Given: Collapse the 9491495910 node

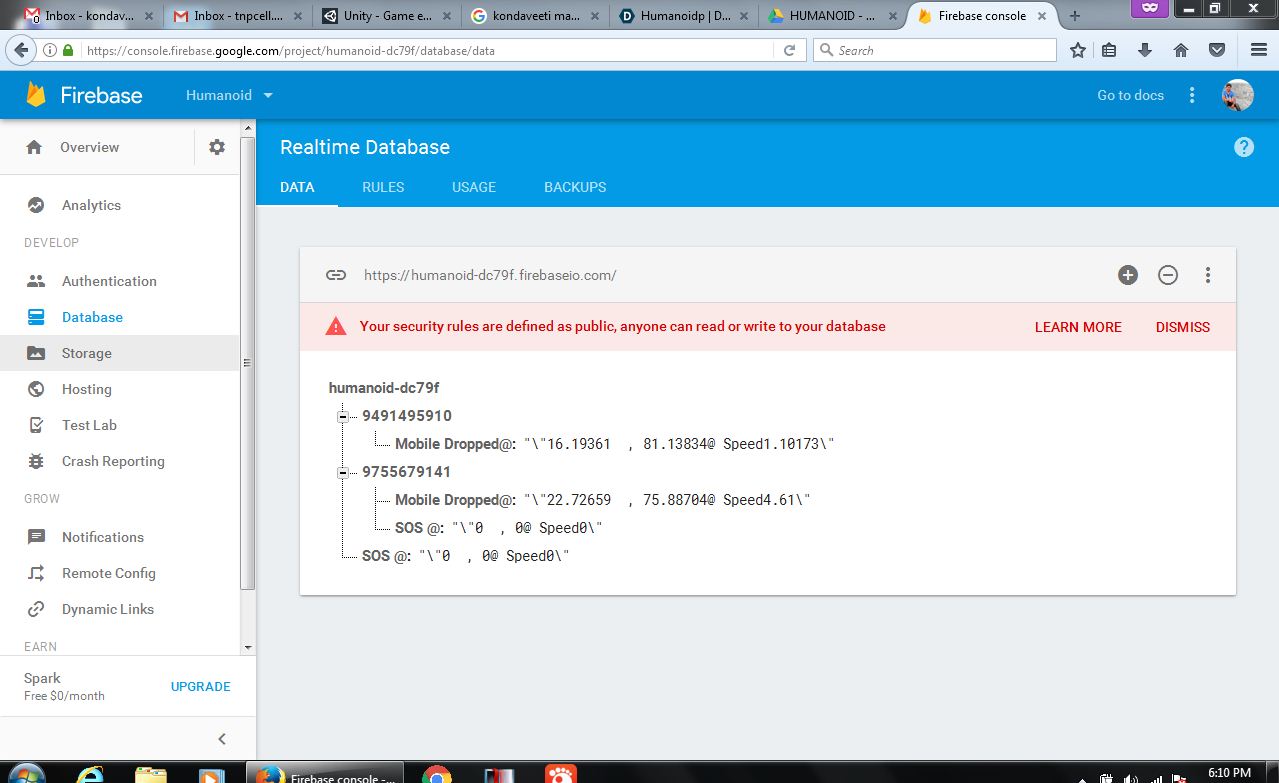Looking at the screenshot, I should coord(342,416).
